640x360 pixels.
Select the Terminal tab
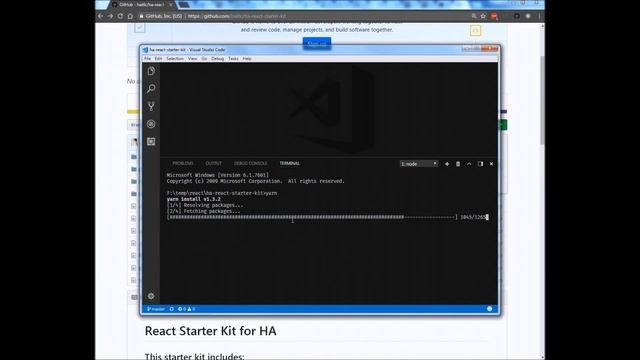pos(289,163)
